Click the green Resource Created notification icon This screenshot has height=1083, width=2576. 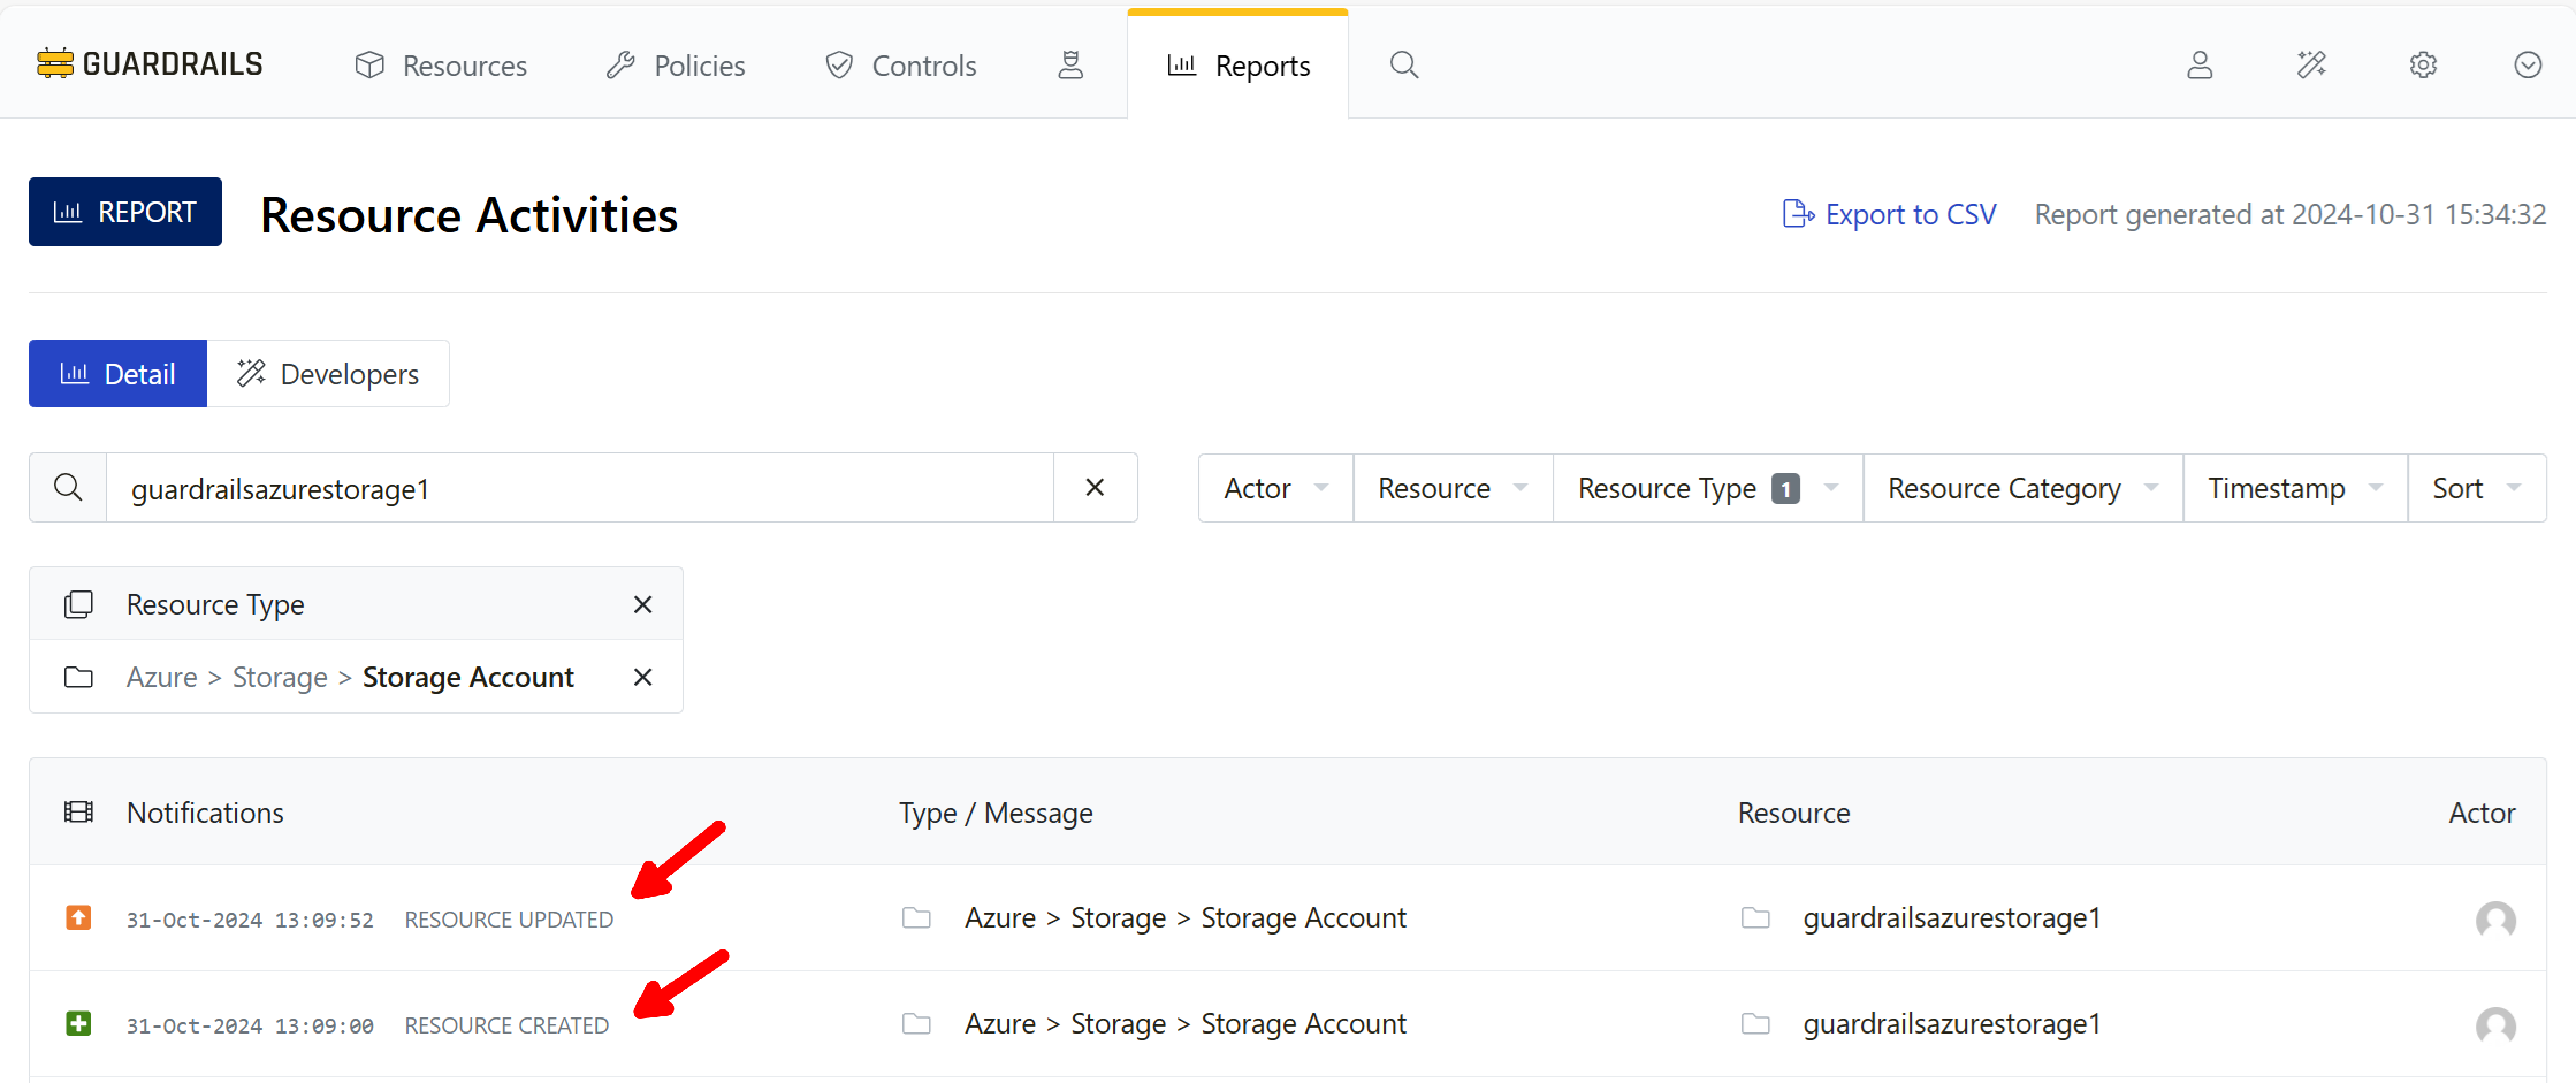pyautogui.click(x=78, y=1023)
